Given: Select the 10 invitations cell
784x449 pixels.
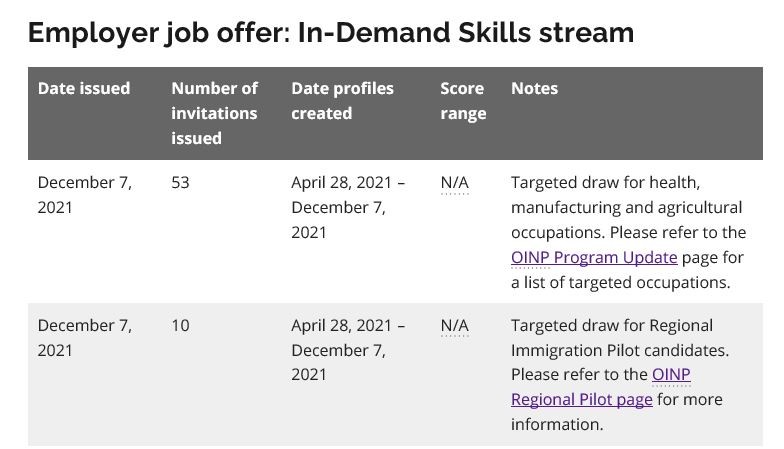Looking at the screenshot, I should tap(180, 326).
